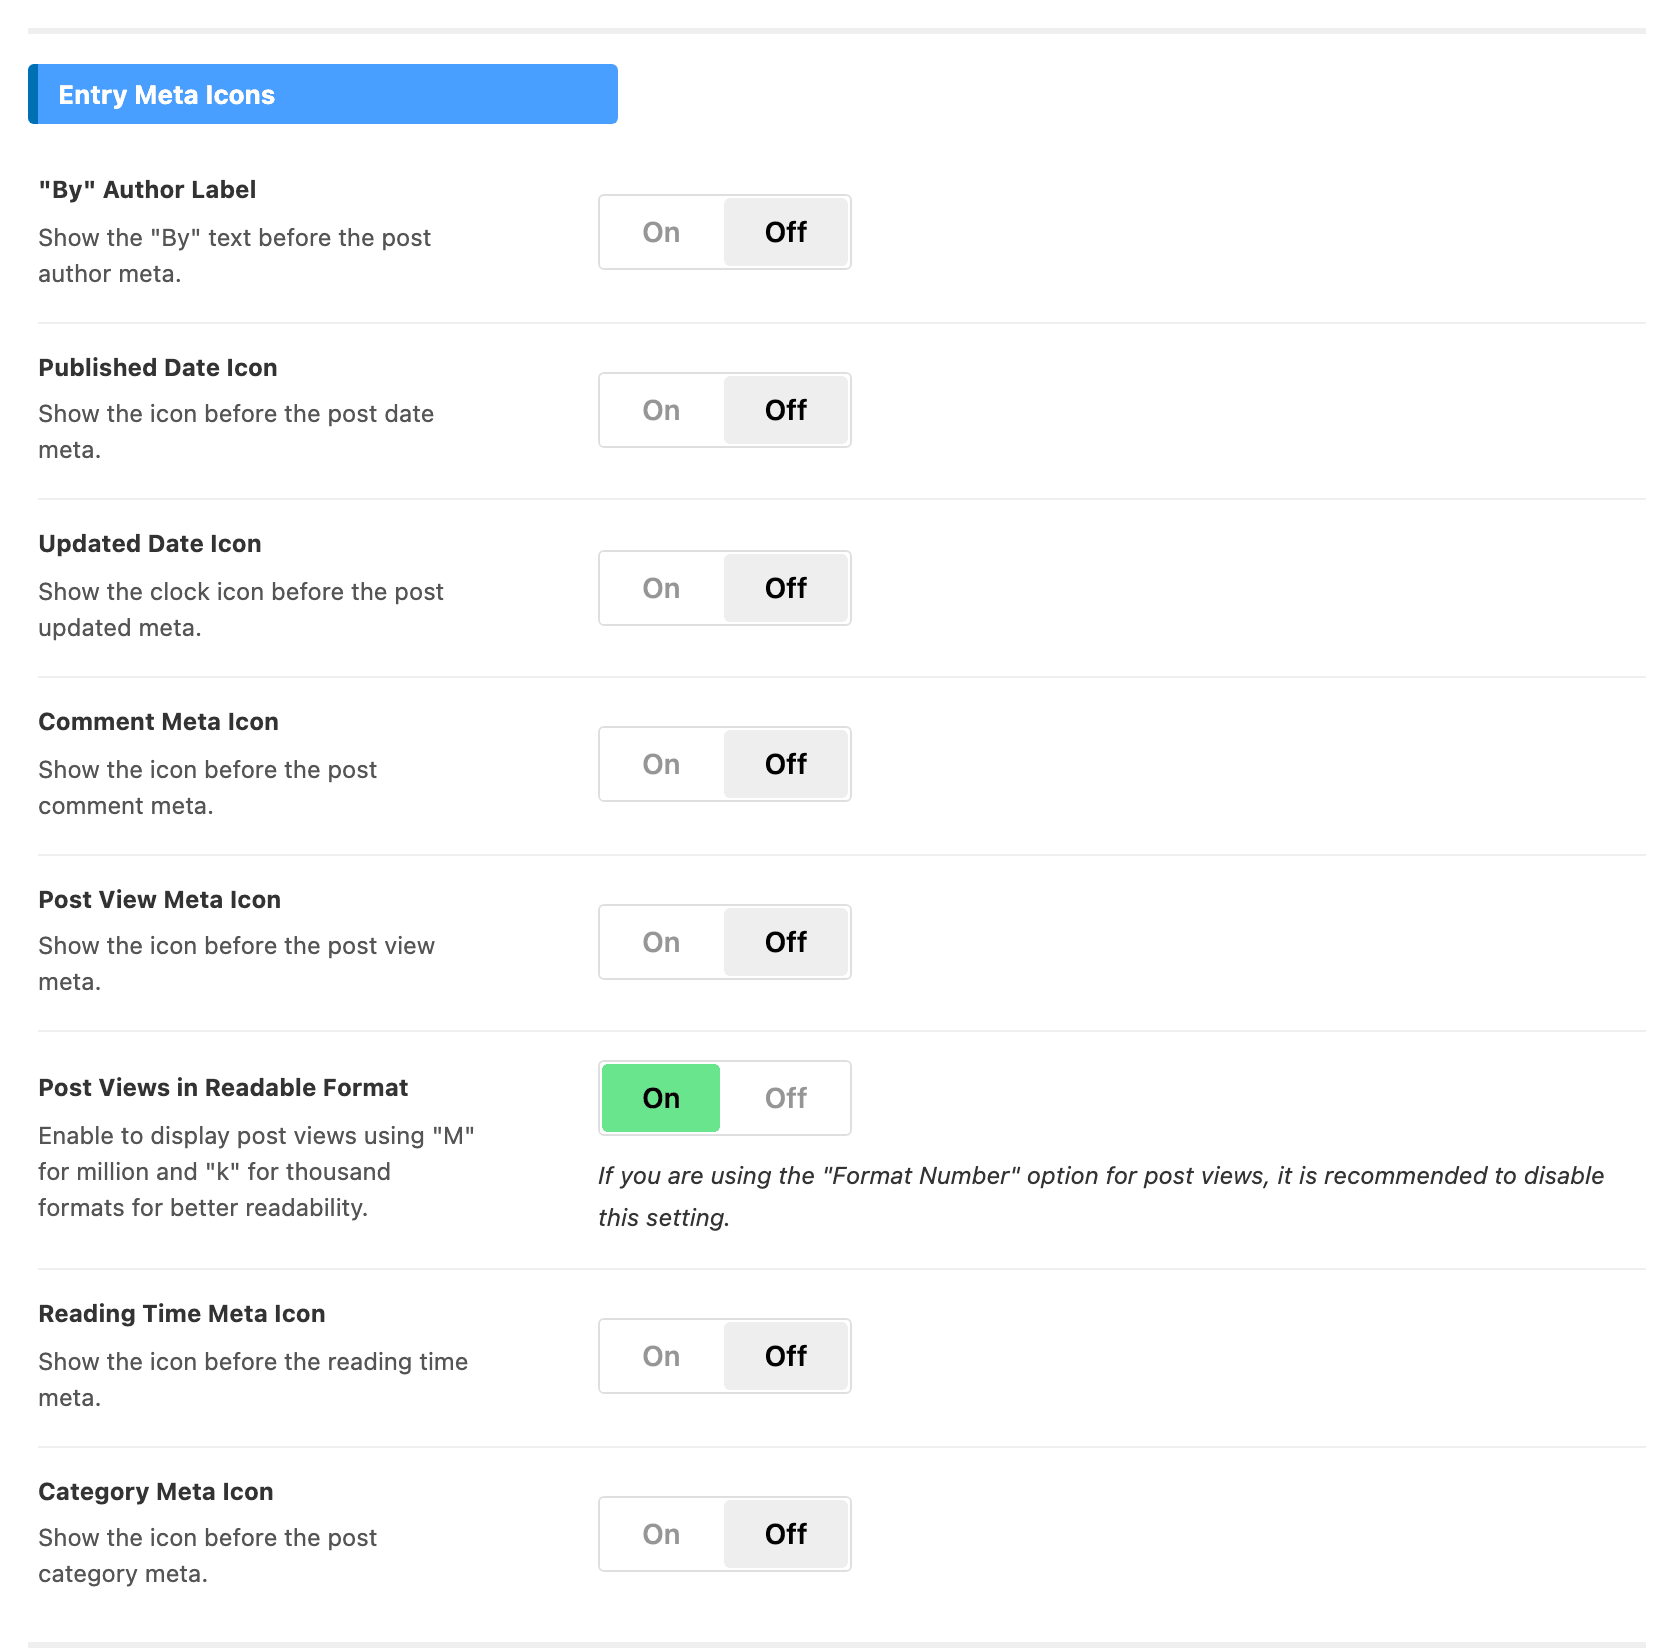Image resolution: width=1674 pixels, height=1648 pixels.
Task: Turn on Comment Meta Icon
Action: tap(661, 764)
